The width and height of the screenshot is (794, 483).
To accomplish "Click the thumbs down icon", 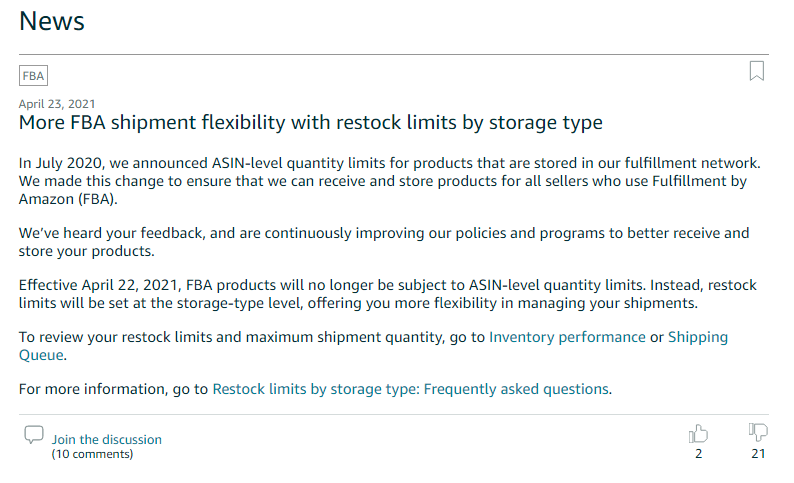I will (x=758, y=432).
